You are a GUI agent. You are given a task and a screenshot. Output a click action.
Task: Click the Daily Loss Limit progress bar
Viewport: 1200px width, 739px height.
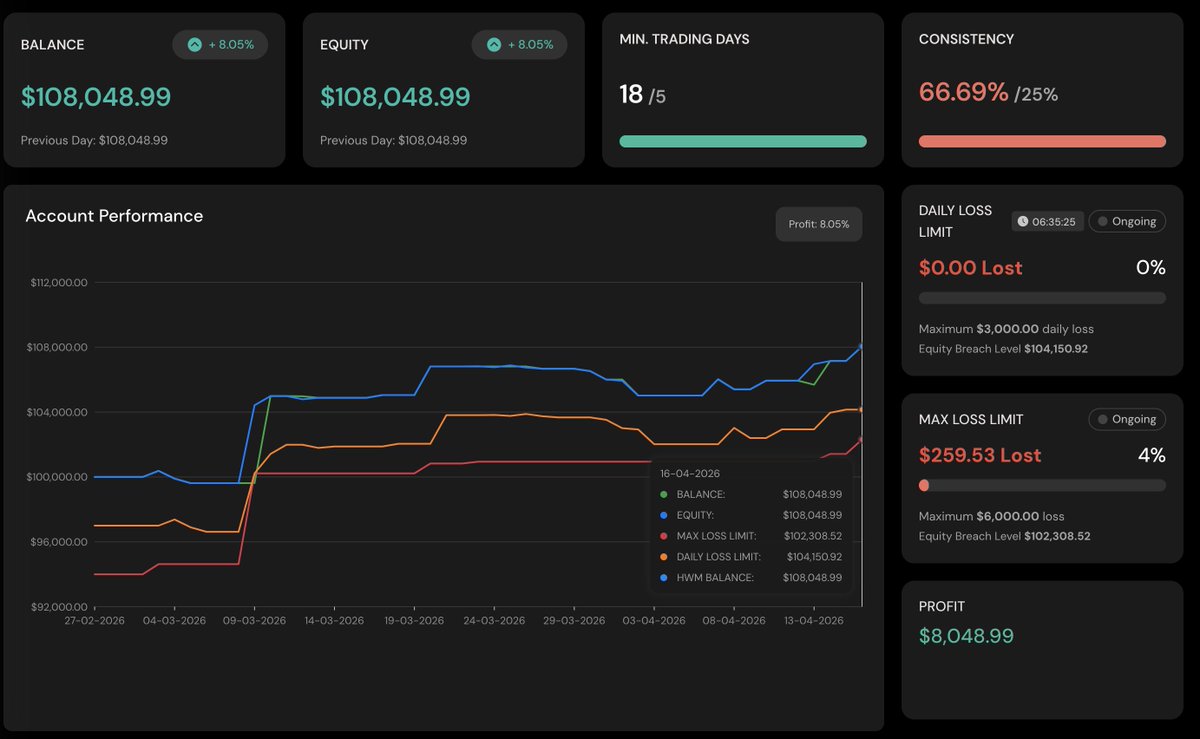point(1042,298)
